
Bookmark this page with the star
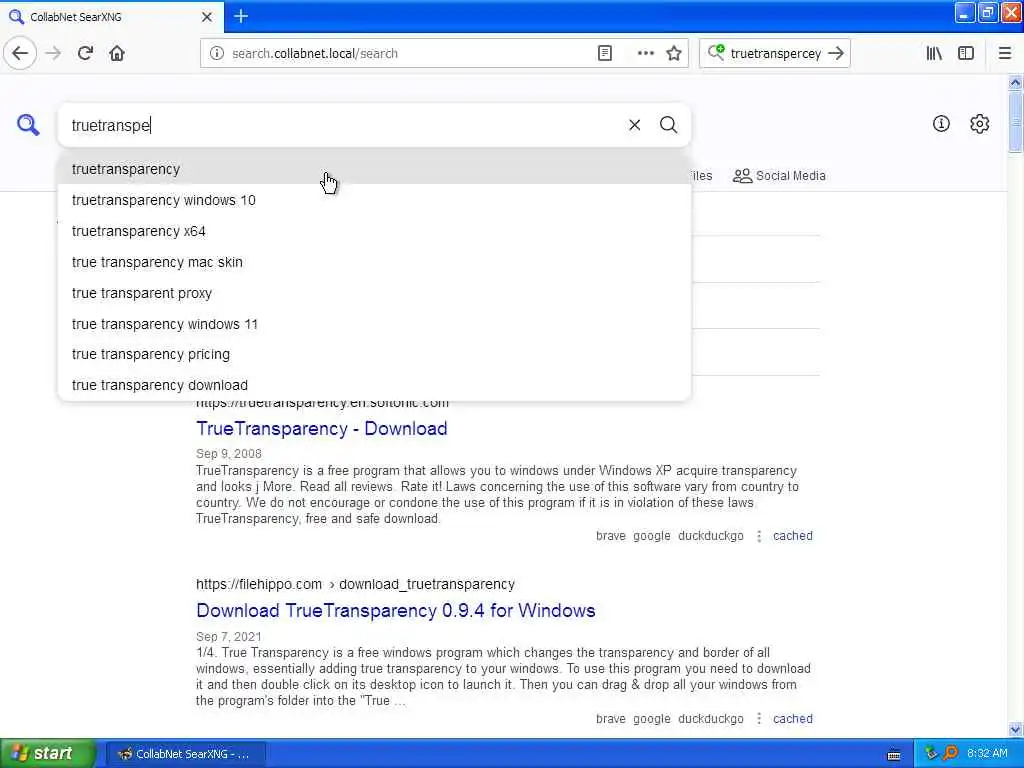point(674,53)
